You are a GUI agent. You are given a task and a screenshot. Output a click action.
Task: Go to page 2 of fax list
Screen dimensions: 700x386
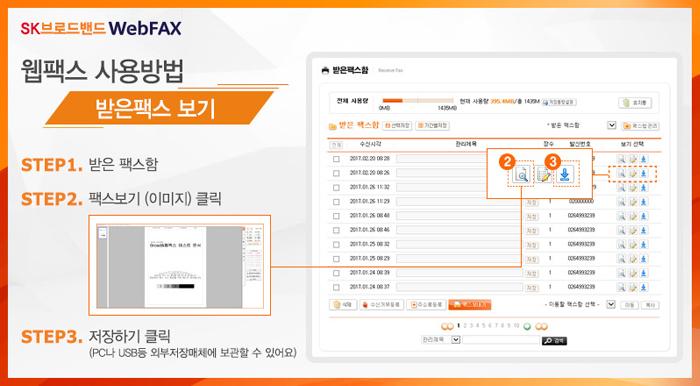[465, 326]
